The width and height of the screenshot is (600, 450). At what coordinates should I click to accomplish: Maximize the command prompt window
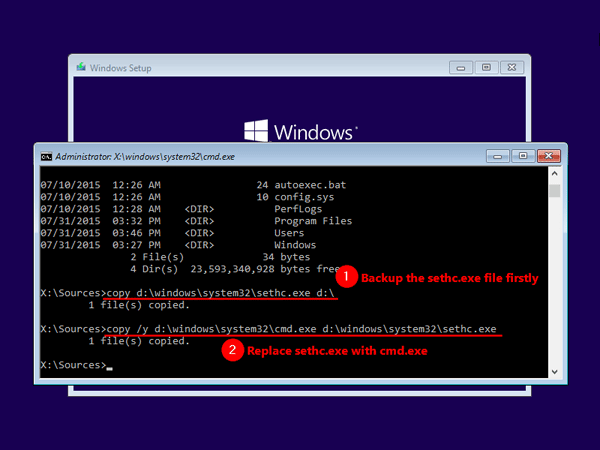tap(523, 156)
